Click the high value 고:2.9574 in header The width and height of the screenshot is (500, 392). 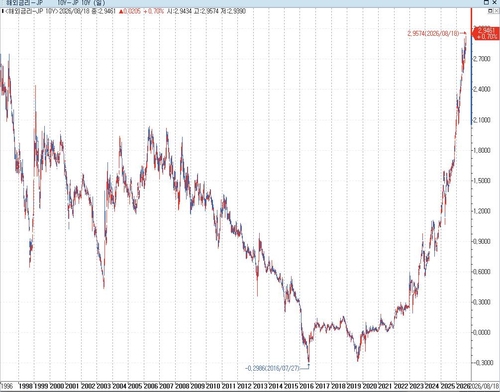click(206, 11)
